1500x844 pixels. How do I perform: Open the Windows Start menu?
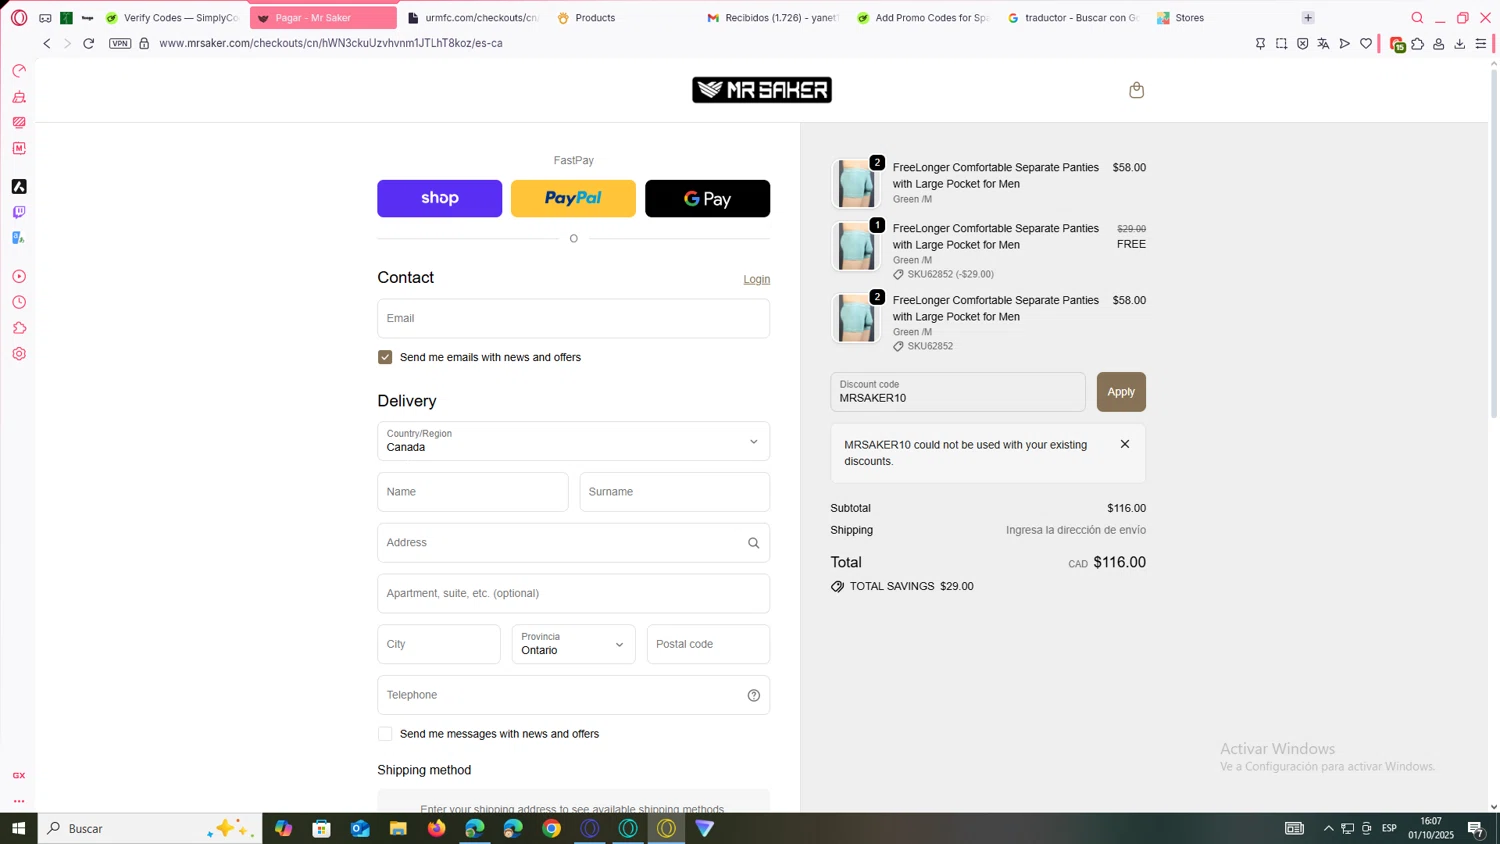click(18, 828)
